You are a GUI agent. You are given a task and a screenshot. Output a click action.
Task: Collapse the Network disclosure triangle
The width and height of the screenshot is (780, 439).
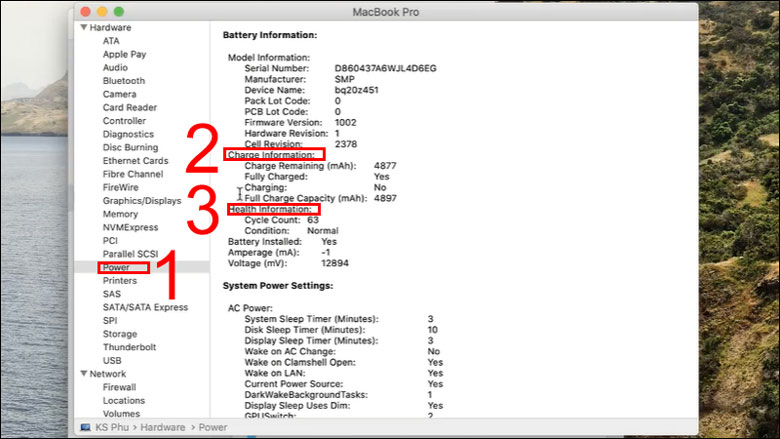pos(83,374)
